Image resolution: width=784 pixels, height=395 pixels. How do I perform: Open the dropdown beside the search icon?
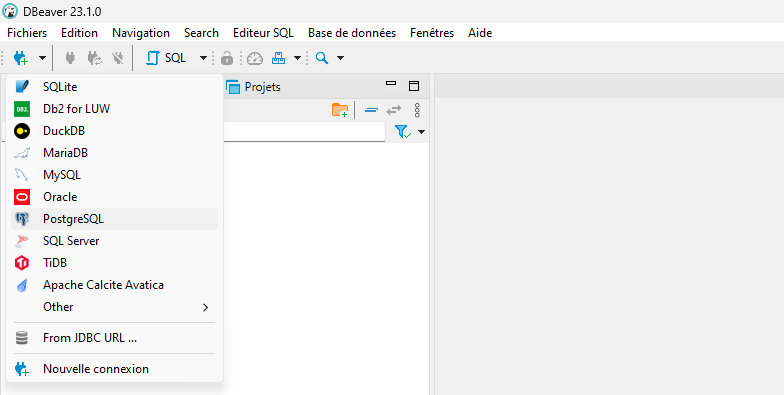coord(340,58)
